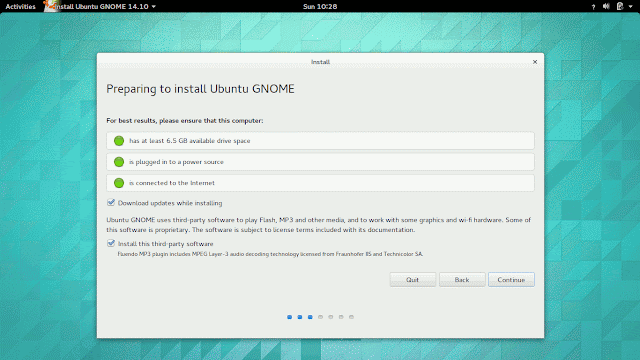The image size is (640, 360).
Task: Expand the system menu arrow in top bar
Action: point(631,7)
